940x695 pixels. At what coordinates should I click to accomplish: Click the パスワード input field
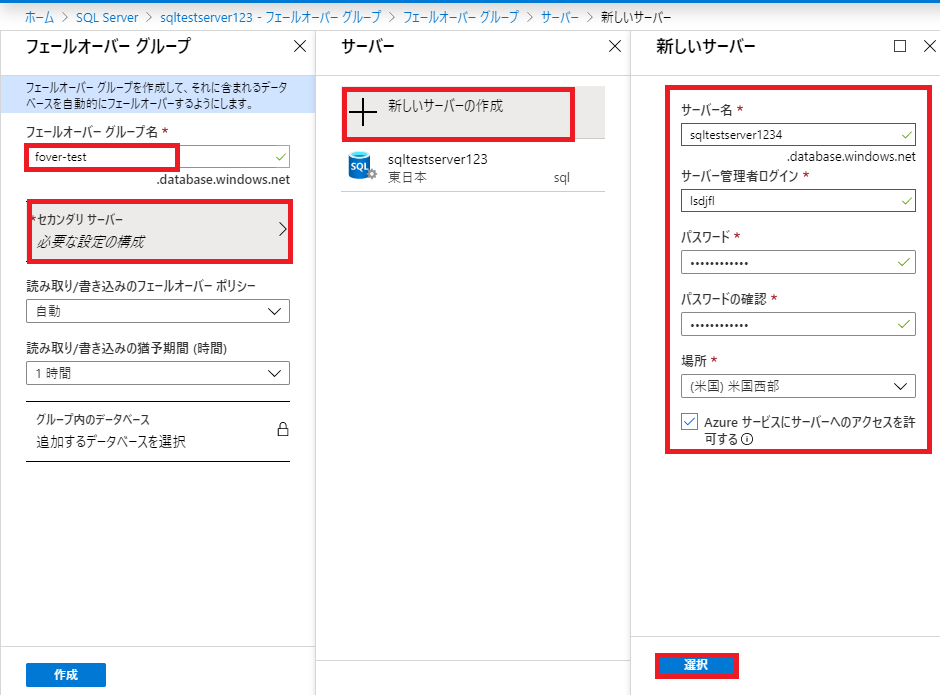point(798,262)
